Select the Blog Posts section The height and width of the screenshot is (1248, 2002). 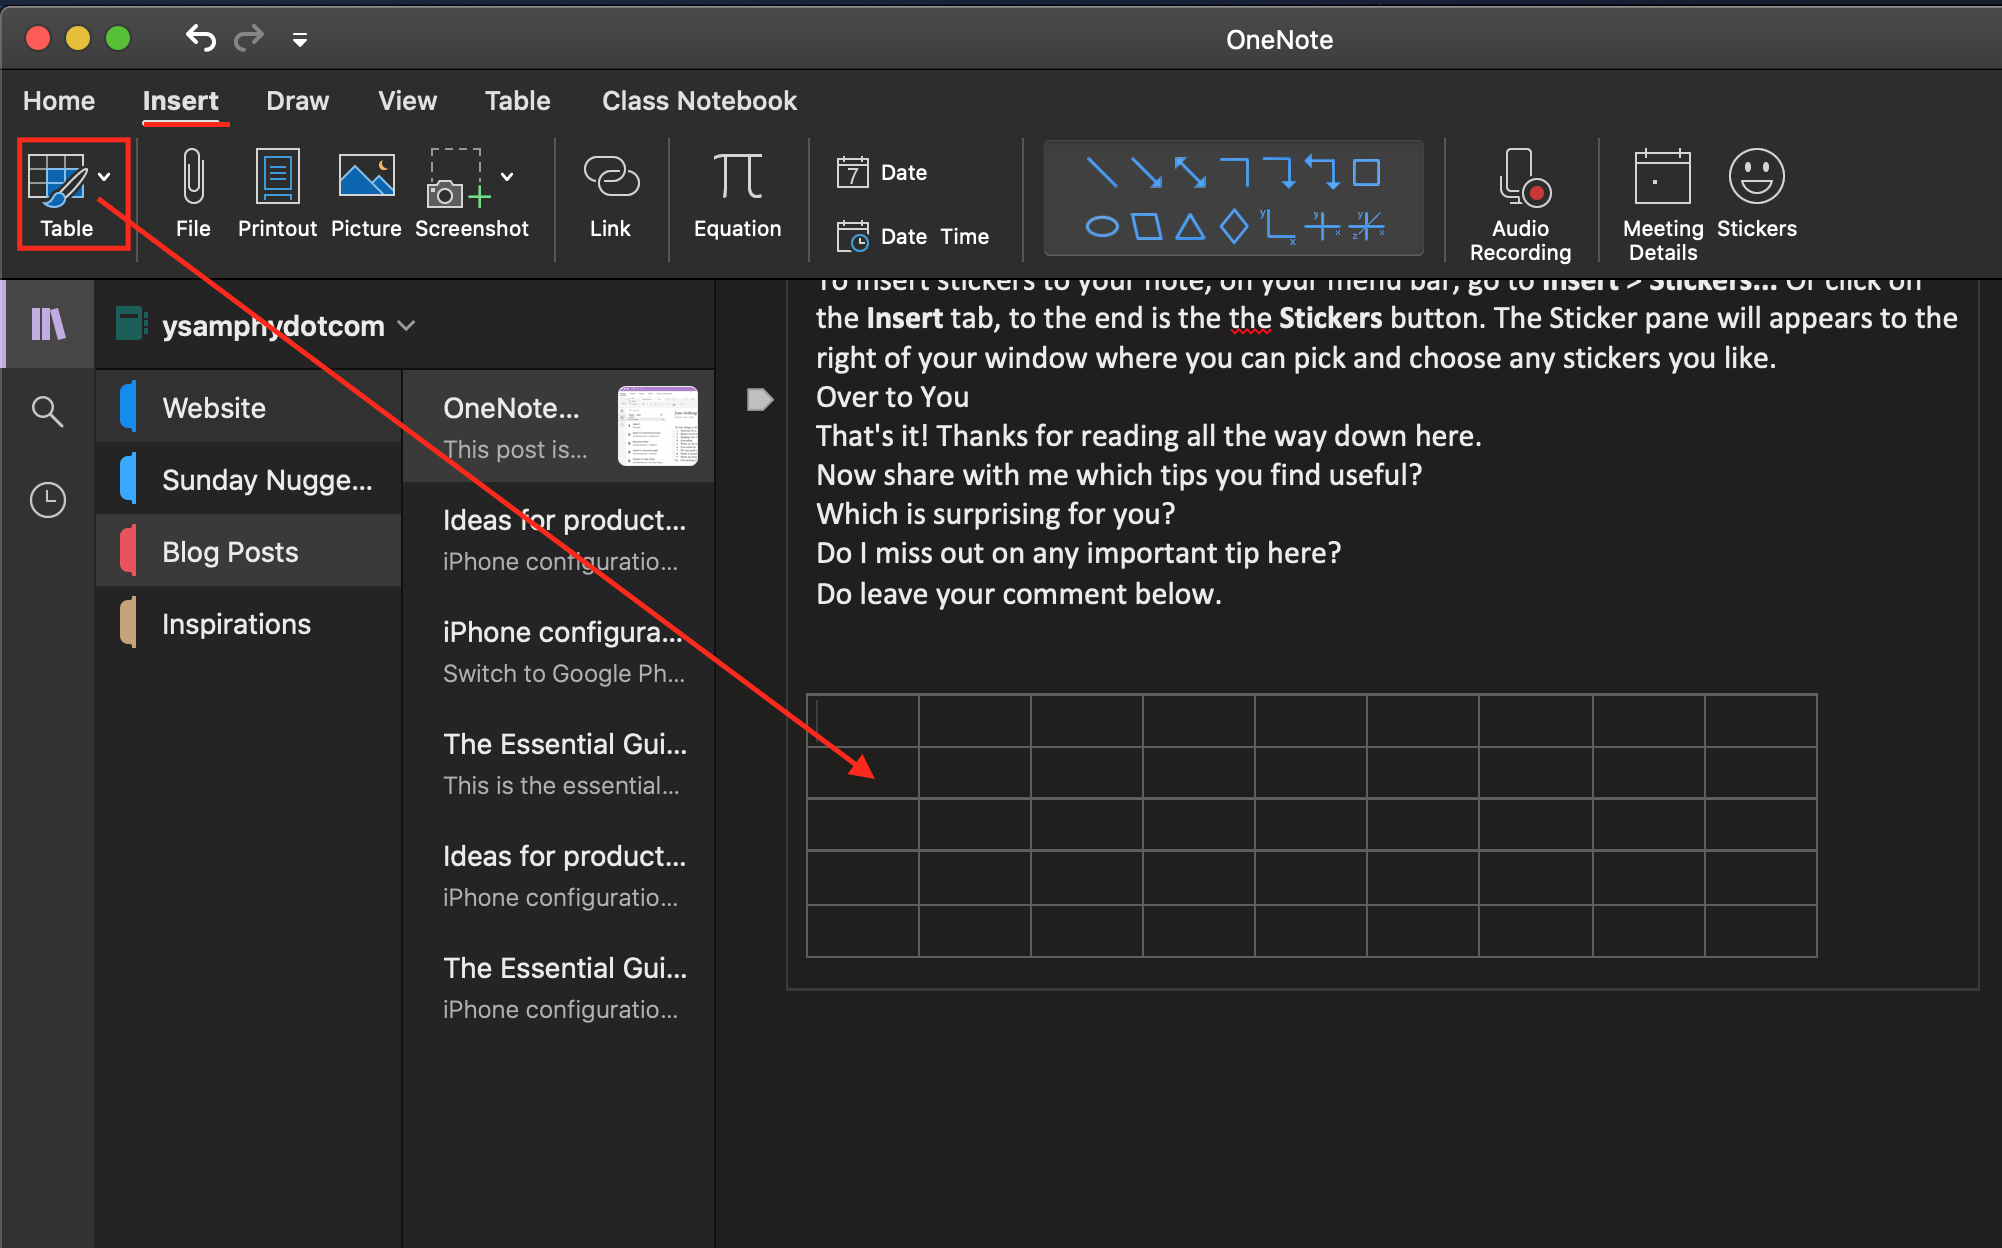tap(249, 551)
